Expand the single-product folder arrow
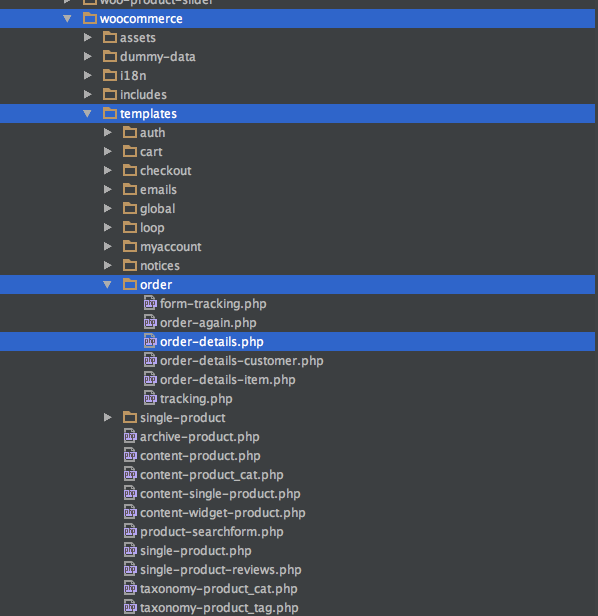598x616 pixels. pos(108,417)
